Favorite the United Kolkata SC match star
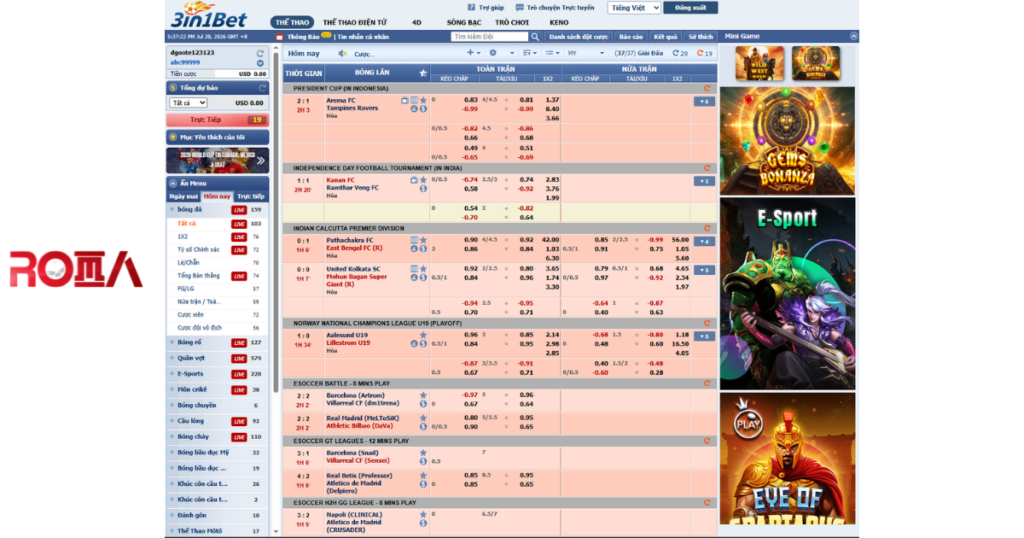The height and width of the screenshot is (538, 1024). point(423,269)
